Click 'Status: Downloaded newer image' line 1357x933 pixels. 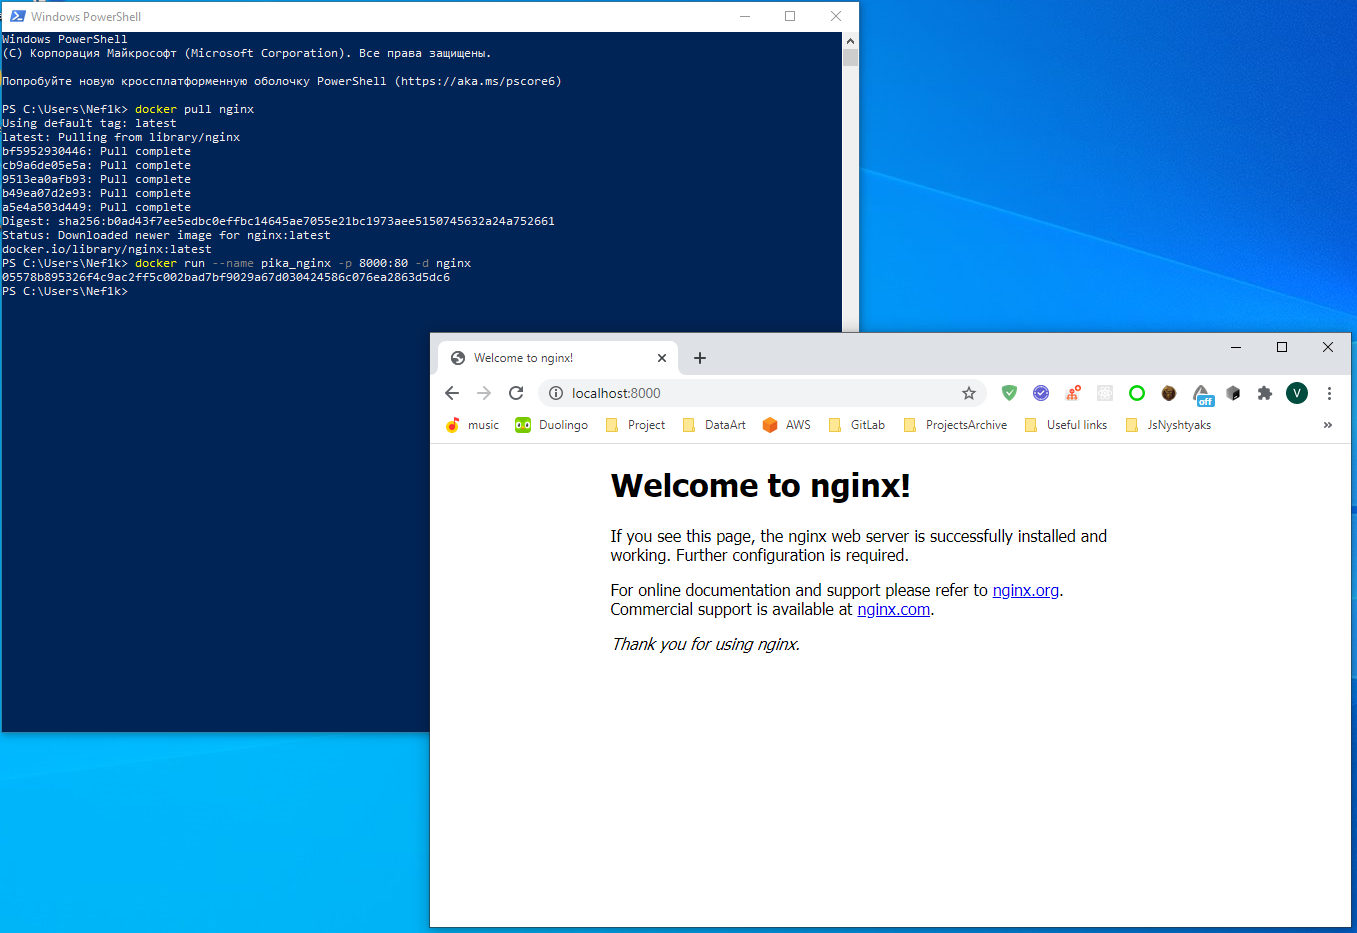click(x=166, y=235)
